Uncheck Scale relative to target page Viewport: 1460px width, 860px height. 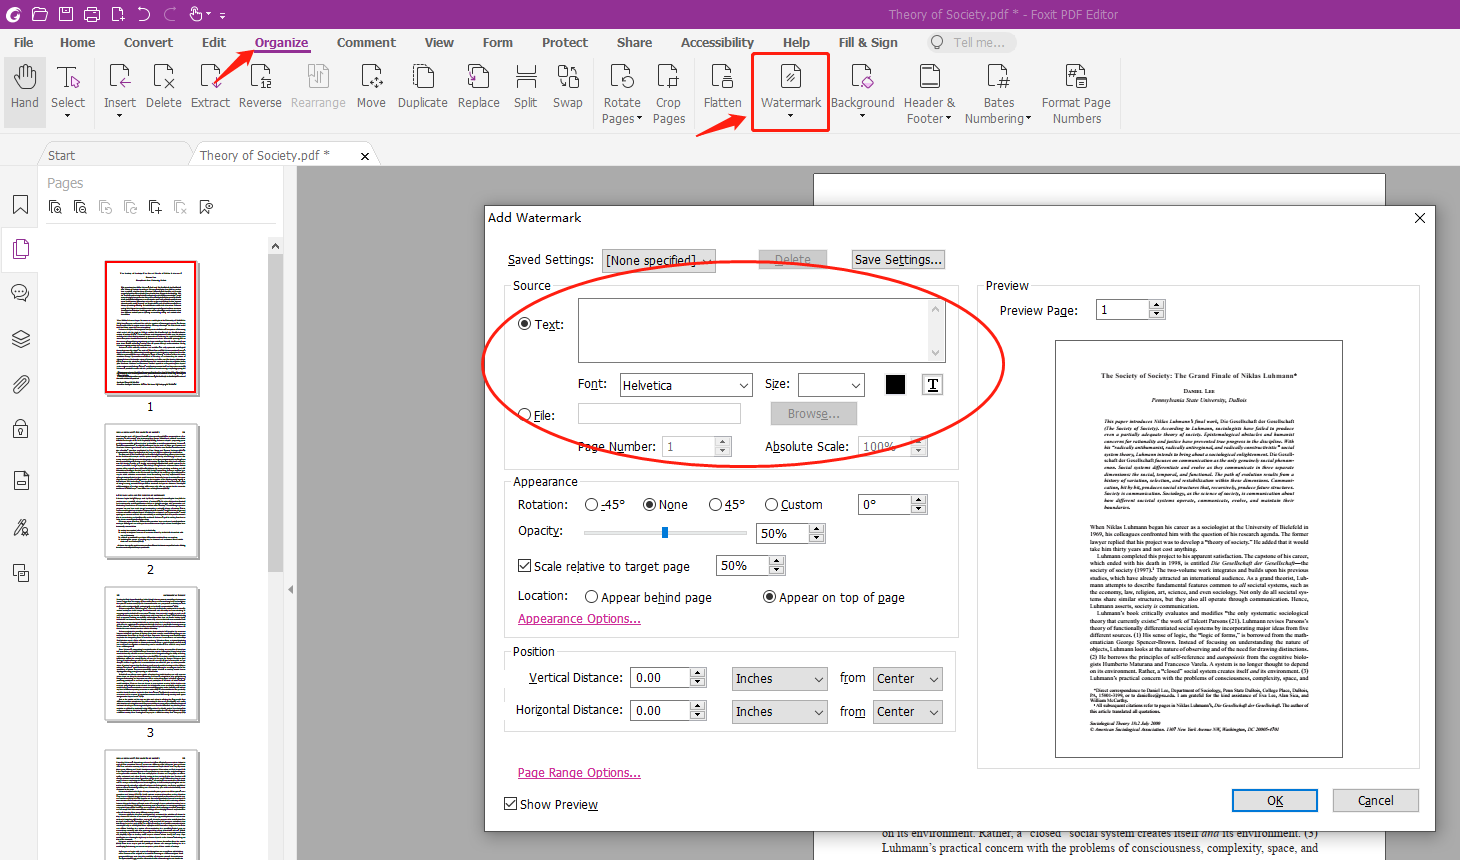click(525, 566)
